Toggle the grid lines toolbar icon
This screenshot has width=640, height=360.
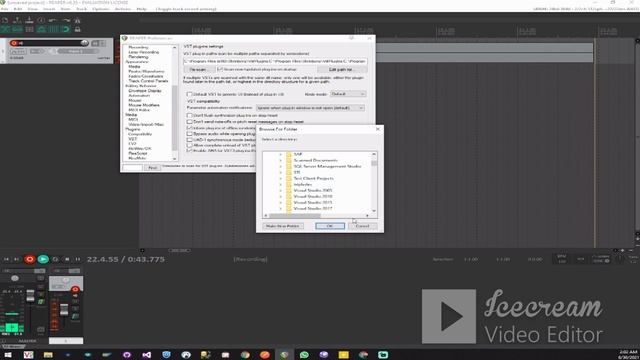[53, 29]
